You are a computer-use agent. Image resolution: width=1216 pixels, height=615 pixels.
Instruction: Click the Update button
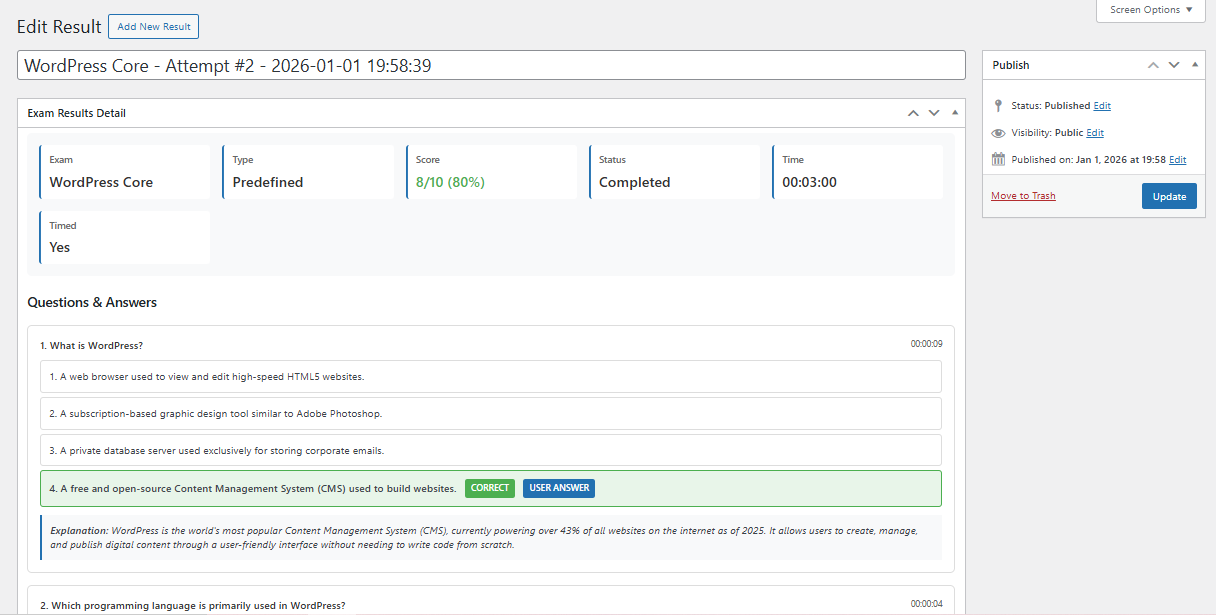coord(1168,196)
